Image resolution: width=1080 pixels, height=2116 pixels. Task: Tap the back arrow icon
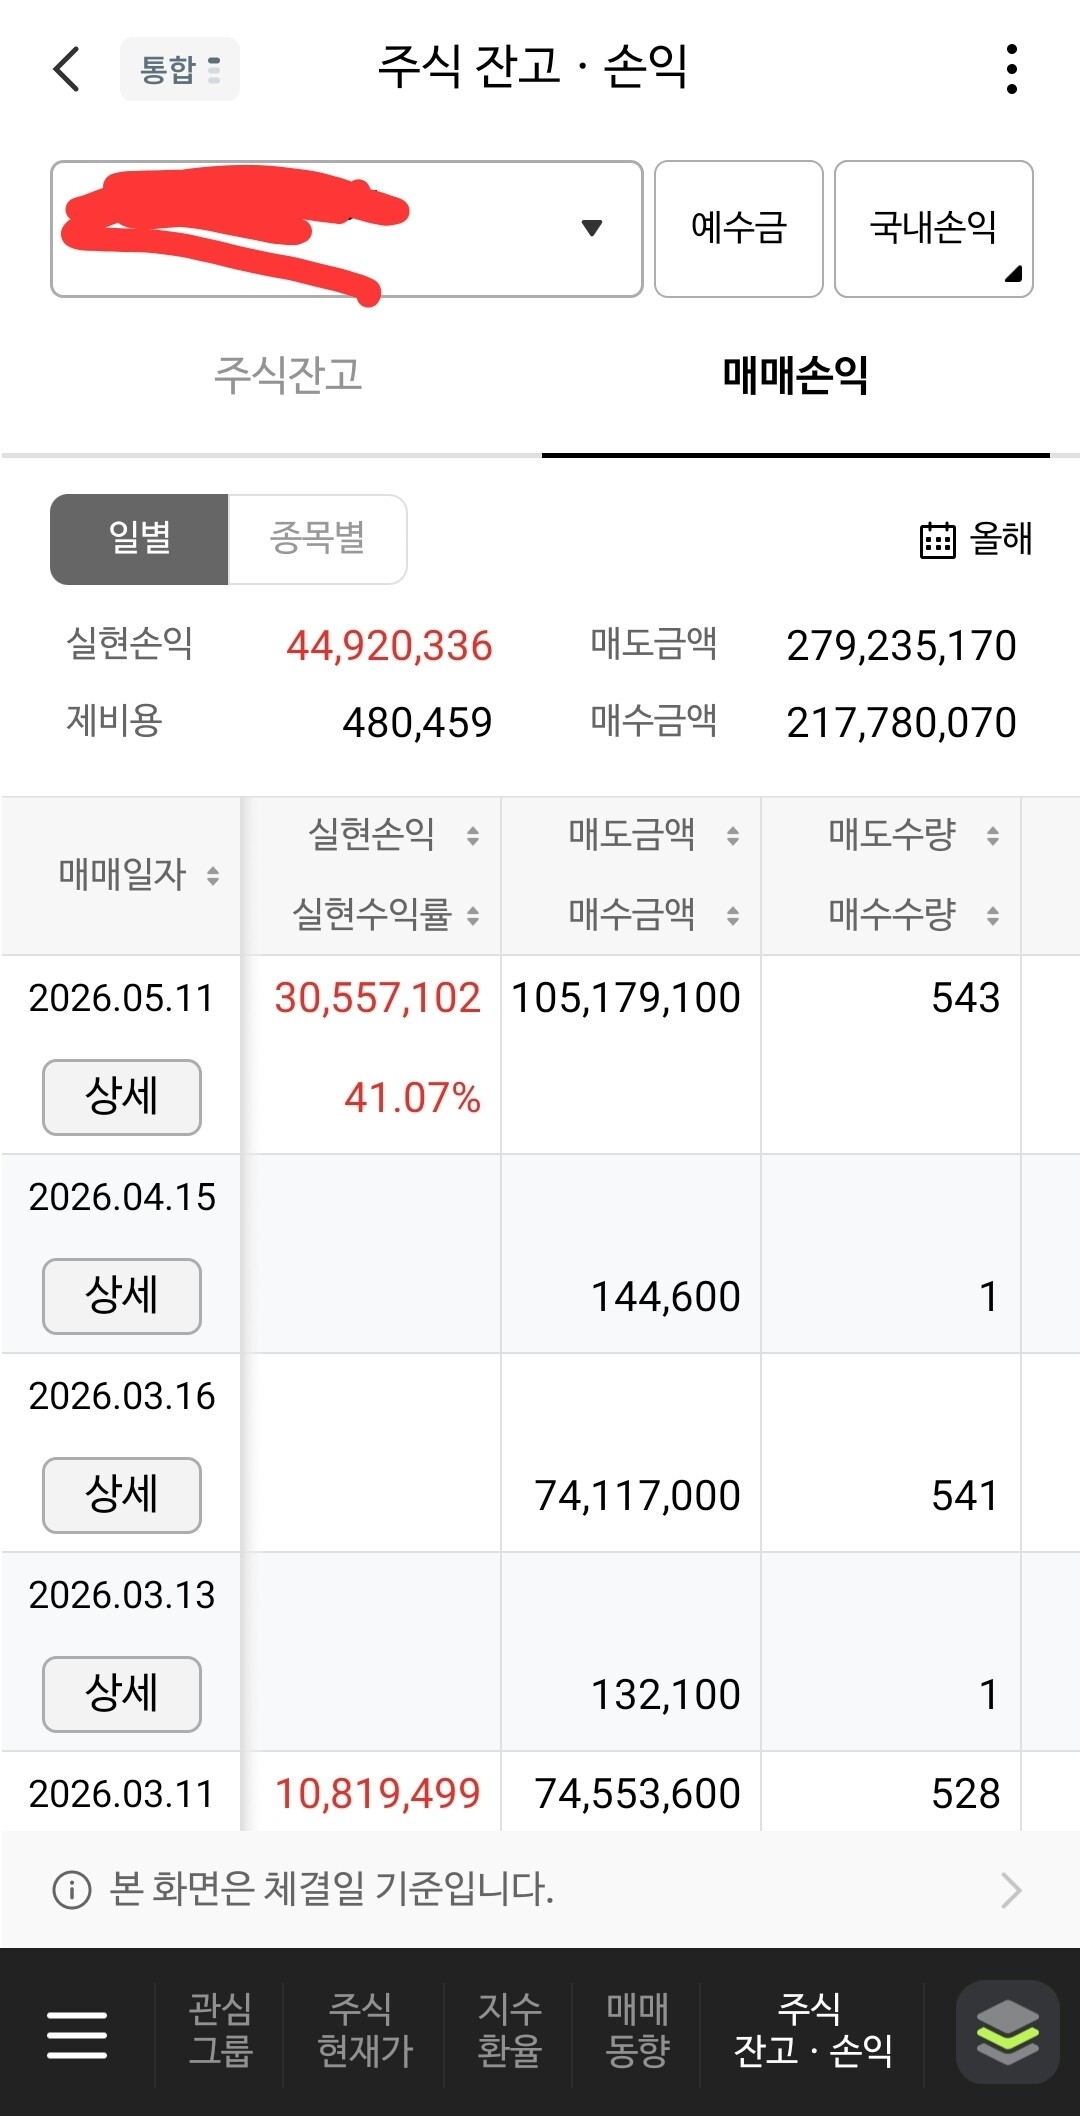click(66, 69)
